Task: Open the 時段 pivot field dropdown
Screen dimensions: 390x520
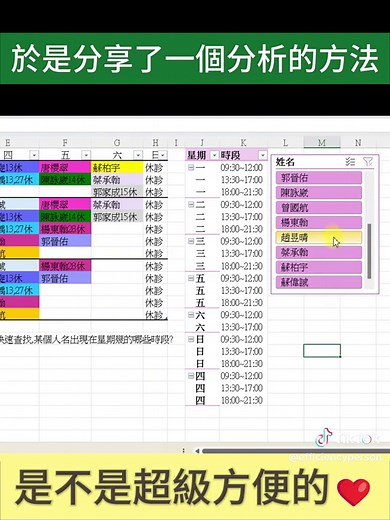Action: (x=263, y=155)
